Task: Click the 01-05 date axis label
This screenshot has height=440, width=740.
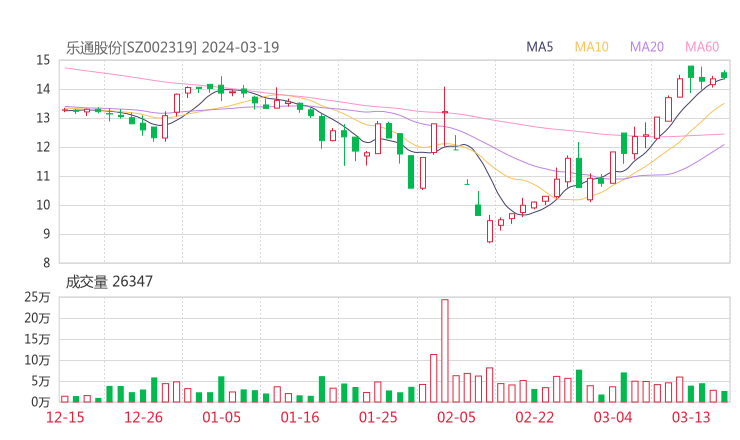Action: 221,417
